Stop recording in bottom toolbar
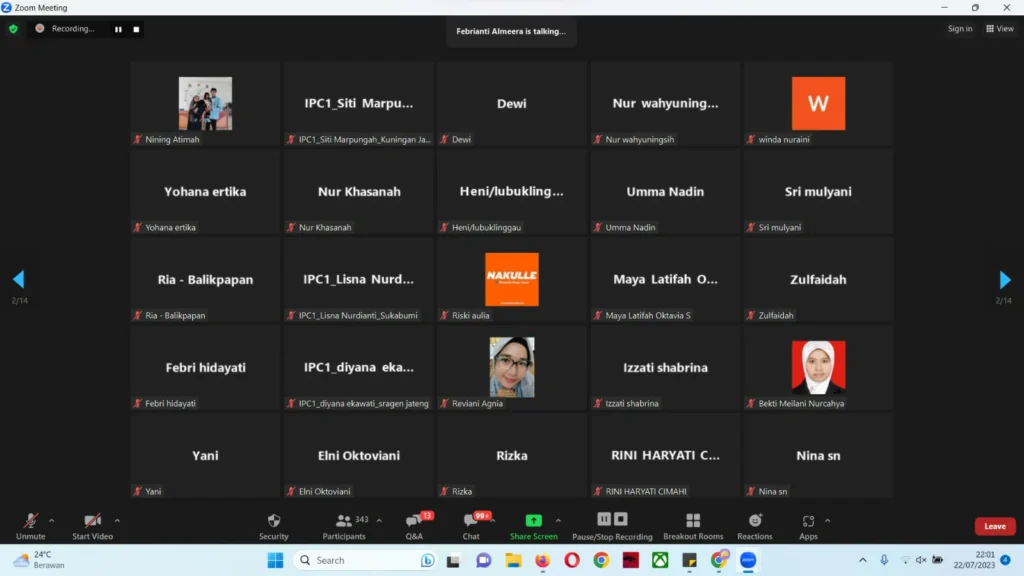The width and height of the screenshot is (1024, 576). point(621,519)
